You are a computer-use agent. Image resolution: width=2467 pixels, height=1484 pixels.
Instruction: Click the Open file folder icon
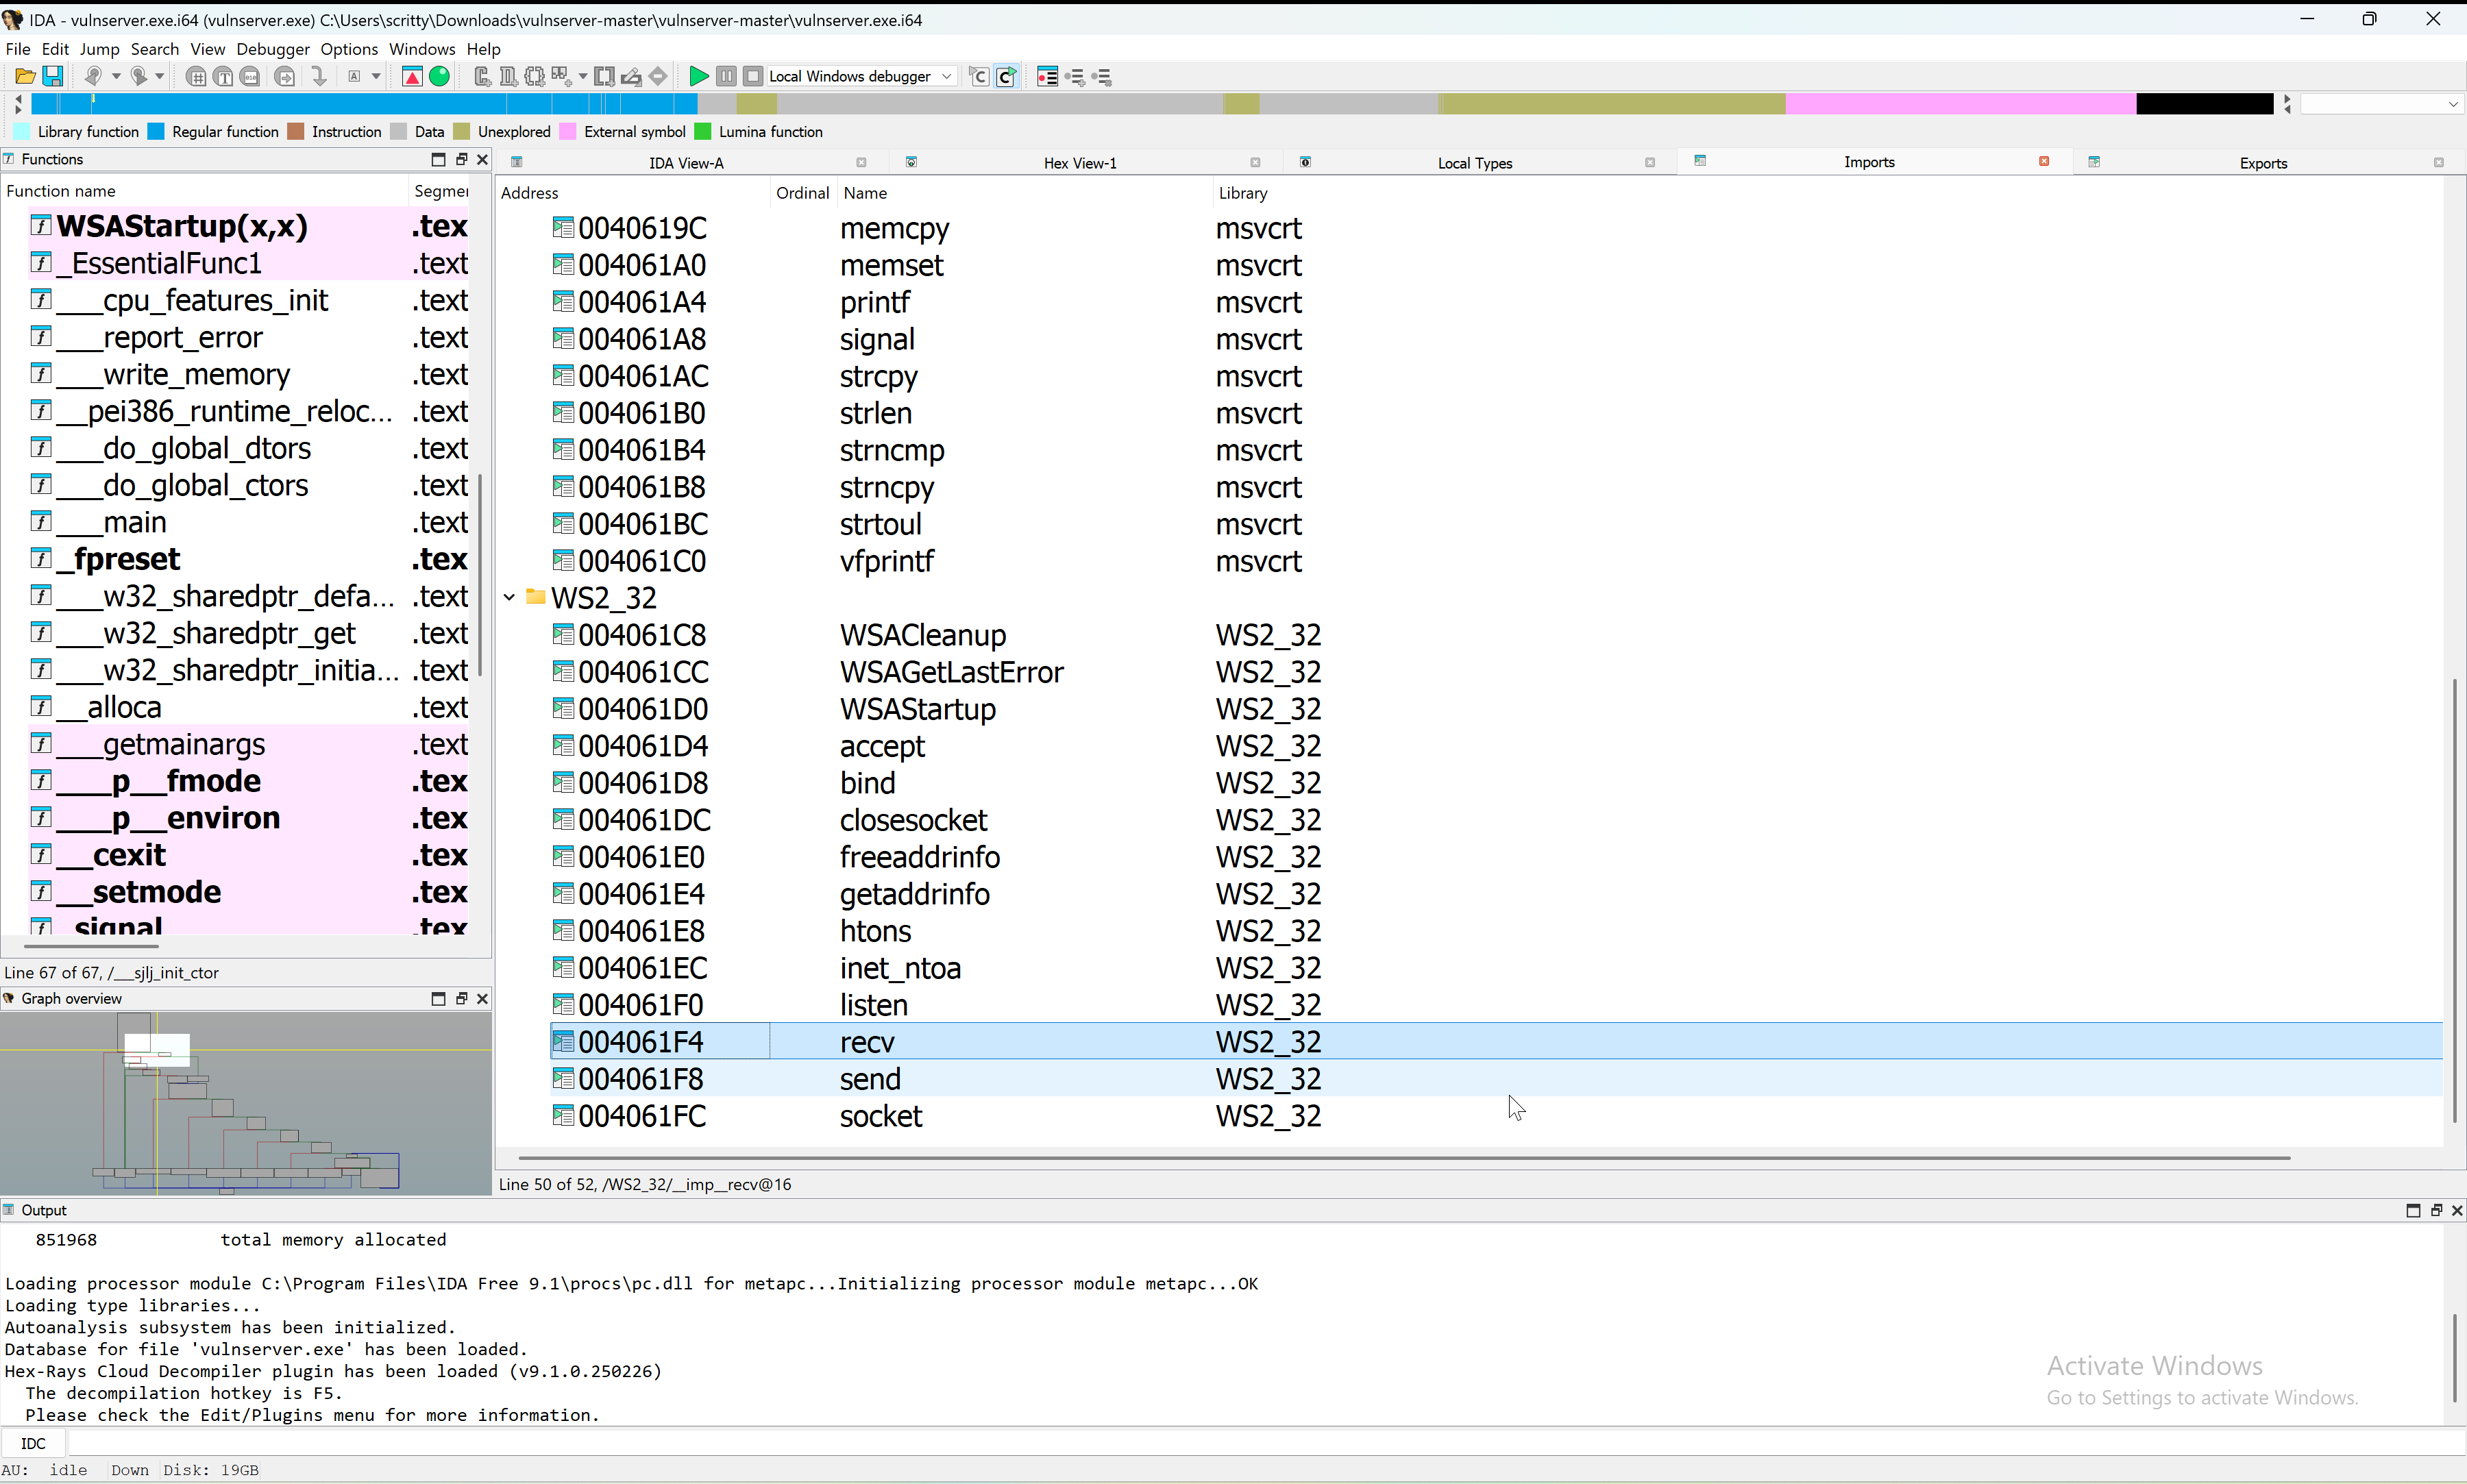[25, 76]
